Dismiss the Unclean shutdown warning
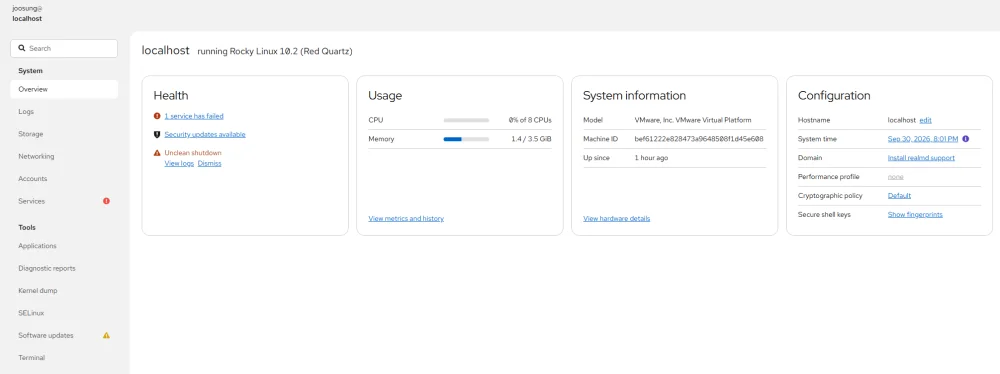Screen dimensions: 1000x374 (x=209, y=163)
